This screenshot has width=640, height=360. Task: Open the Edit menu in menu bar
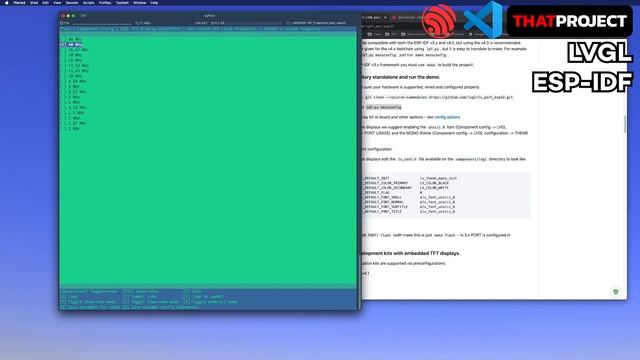pos(45,2)
